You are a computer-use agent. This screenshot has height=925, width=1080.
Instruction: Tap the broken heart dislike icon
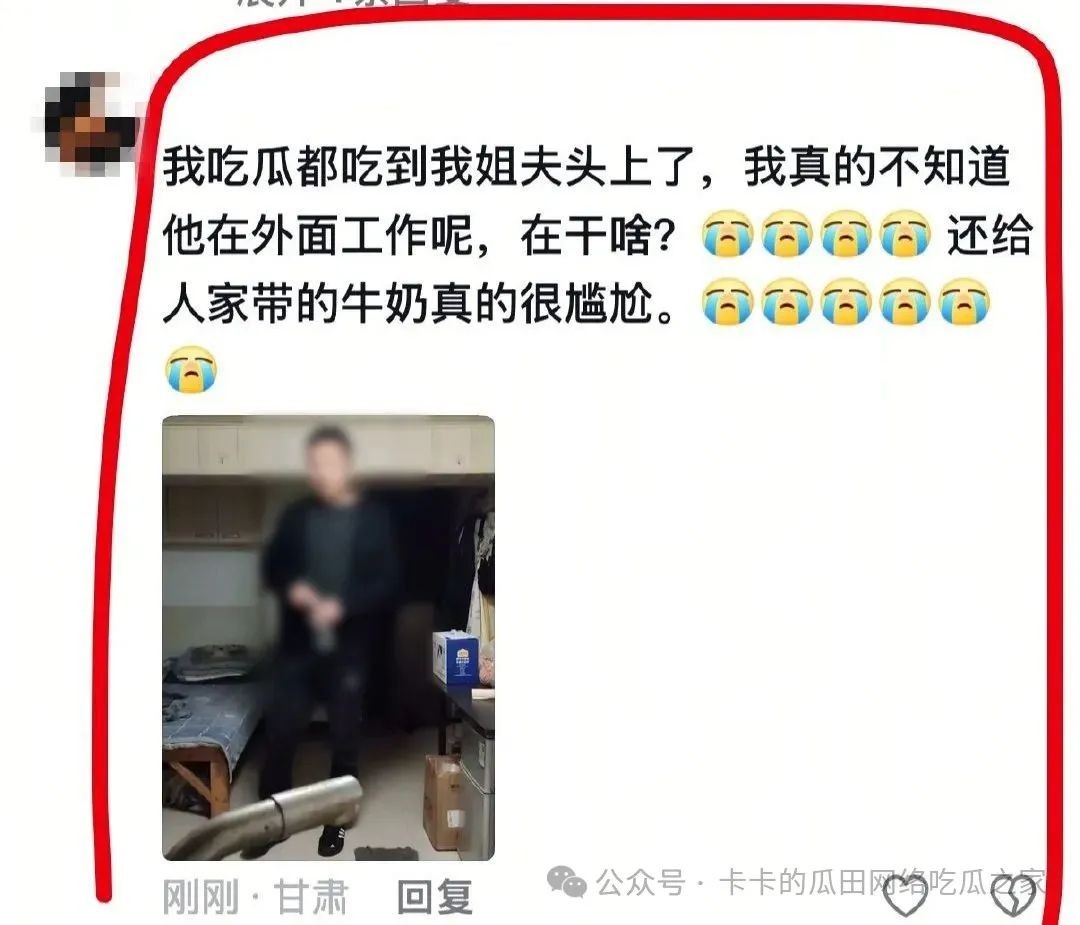click(1013, 899)
